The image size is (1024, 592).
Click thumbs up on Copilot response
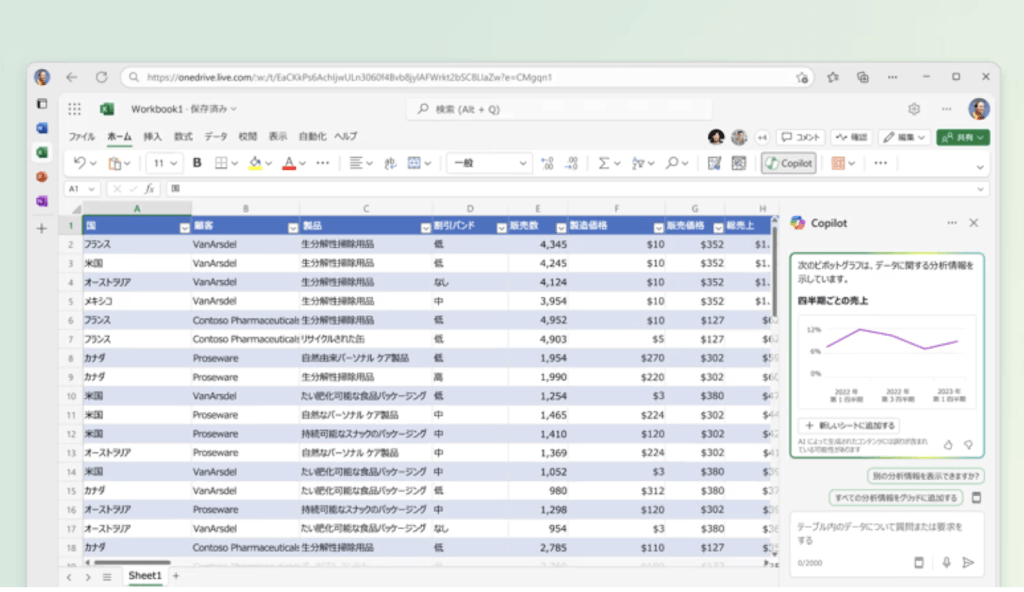[x=948, y=444]
